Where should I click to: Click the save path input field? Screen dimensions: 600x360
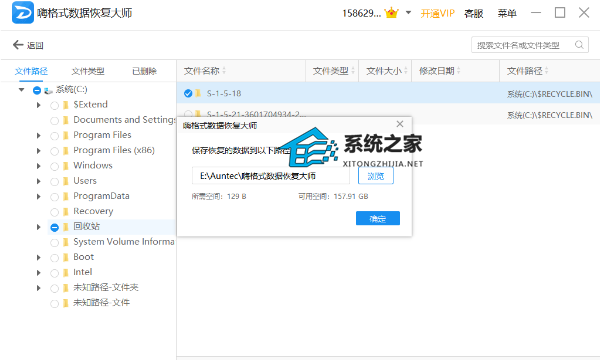click(271, 176)
